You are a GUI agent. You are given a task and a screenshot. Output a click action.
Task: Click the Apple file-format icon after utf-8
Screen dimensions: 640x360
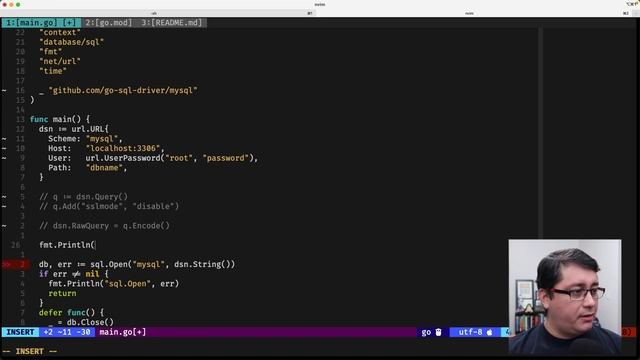(489, 332)
